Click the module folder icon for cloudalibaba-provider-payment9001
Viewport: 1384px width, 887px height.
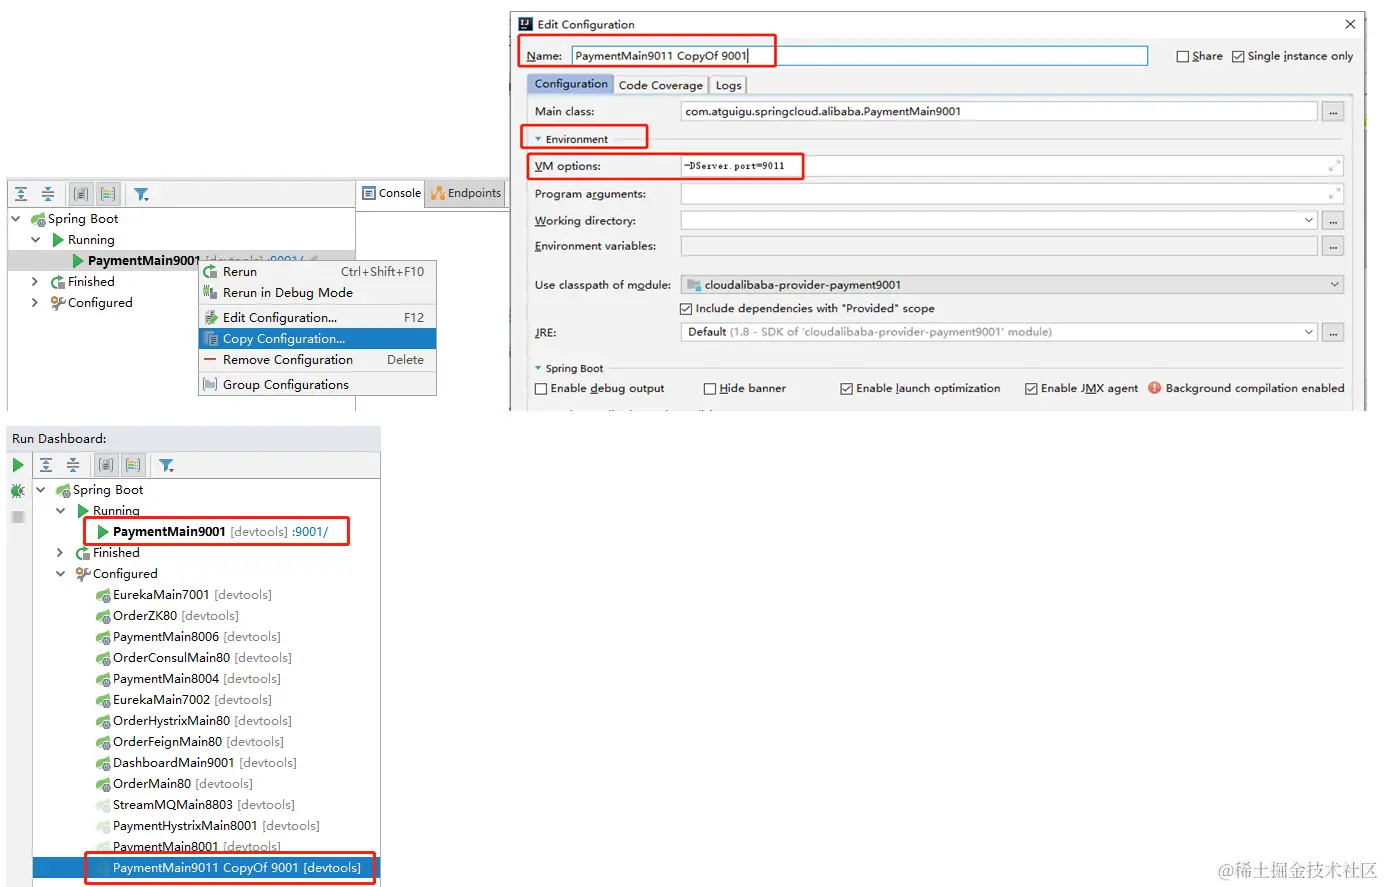pyautogui.click(x=694, y=285)
